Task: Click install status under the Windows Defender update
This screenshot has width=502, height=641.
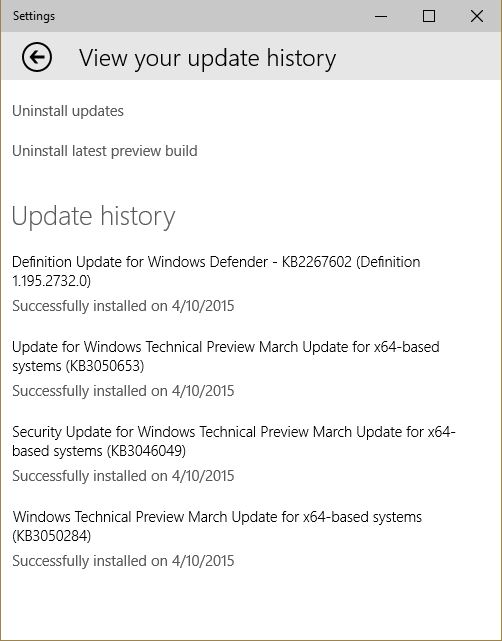Action: pos(123,306)
